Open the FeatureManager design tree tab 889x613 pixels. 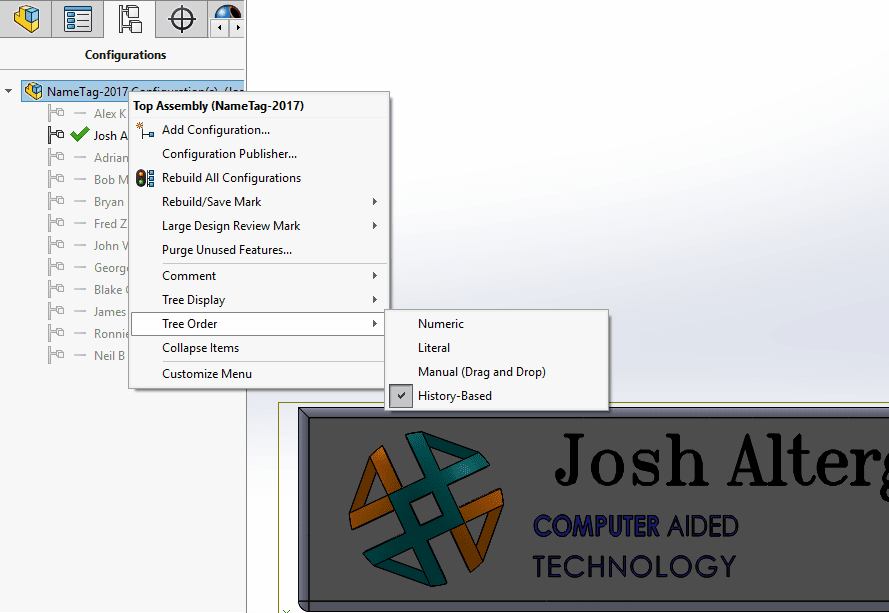pos(26,19)
